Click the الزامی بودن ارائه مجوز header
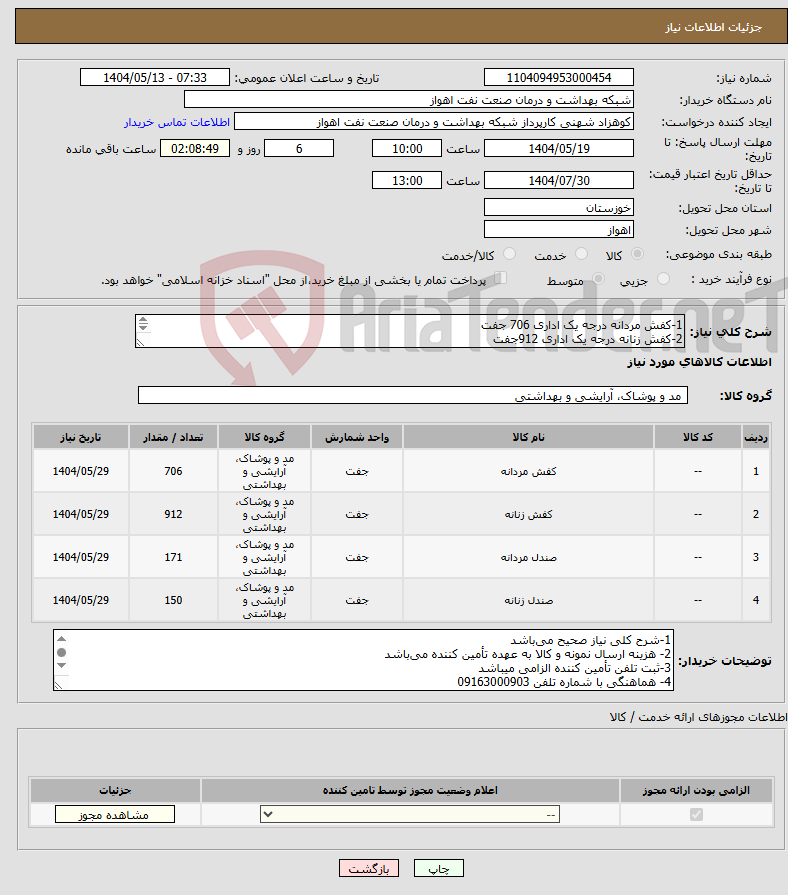Viewport: 788px width, 895px height. [x=696, y=791]
